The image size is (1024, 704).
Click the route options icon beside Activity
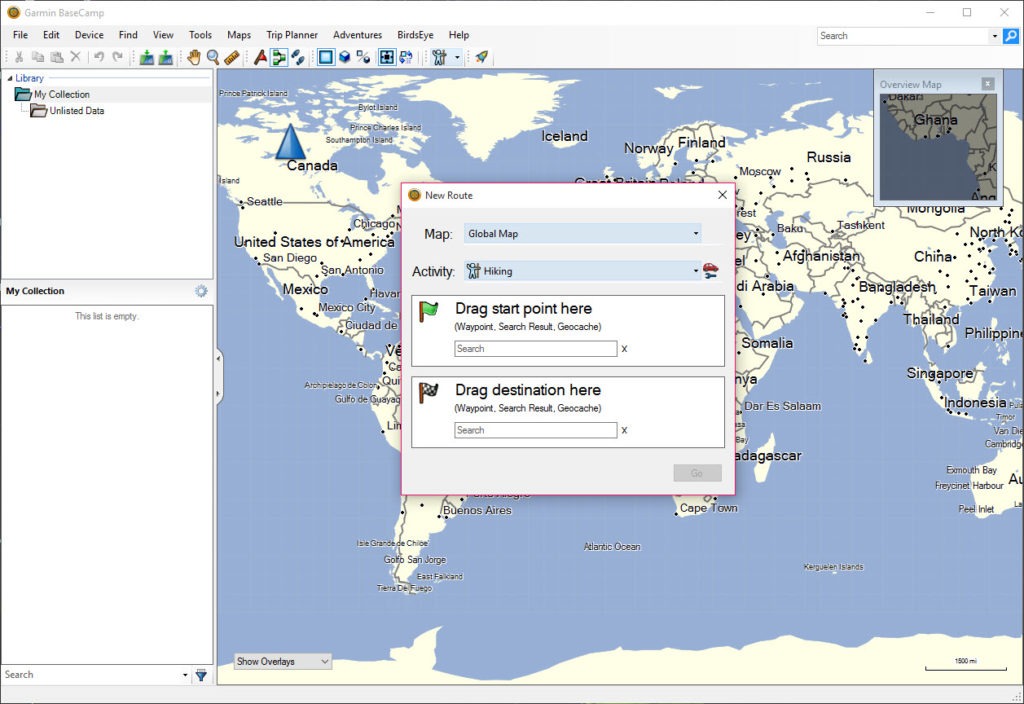711,271
